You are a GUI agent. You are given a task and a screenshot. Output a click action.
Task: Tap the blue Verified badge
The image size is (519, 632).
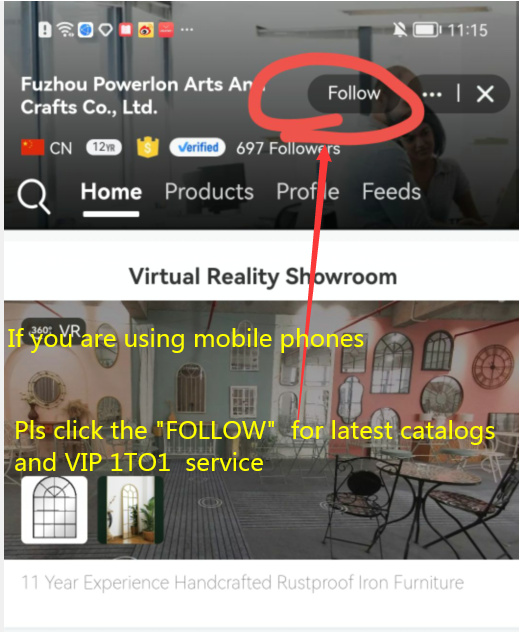pos(197,148)
